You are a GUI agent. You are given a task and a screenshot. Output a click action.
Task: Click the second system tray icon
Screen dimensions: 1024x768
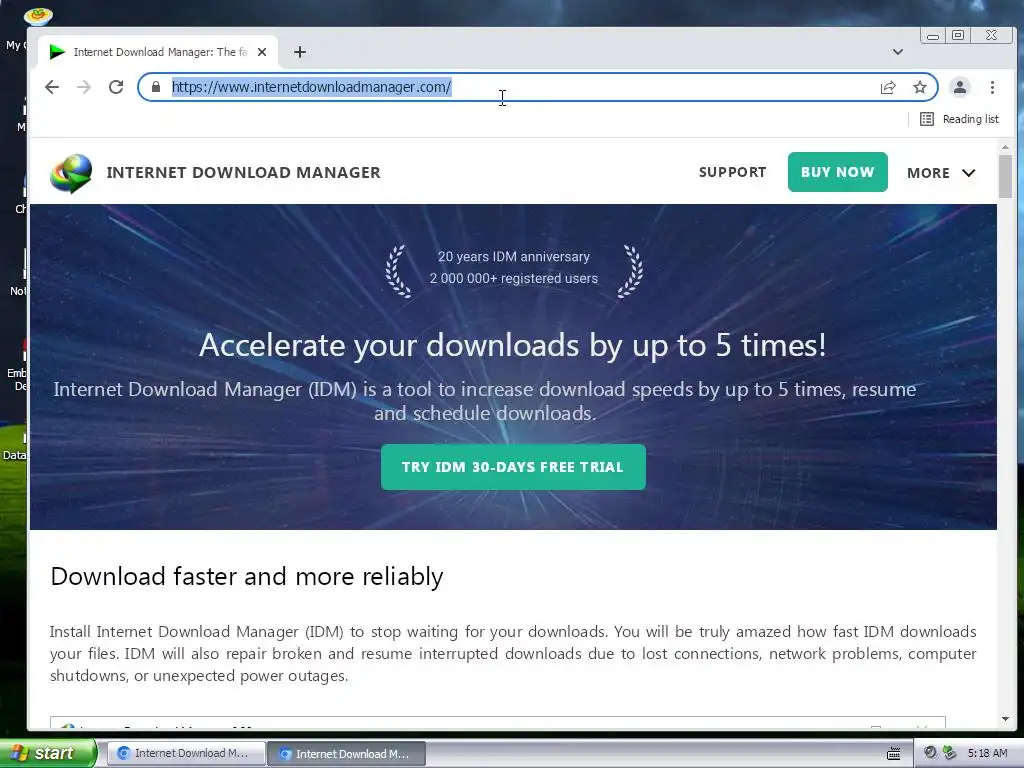(950, 753)
